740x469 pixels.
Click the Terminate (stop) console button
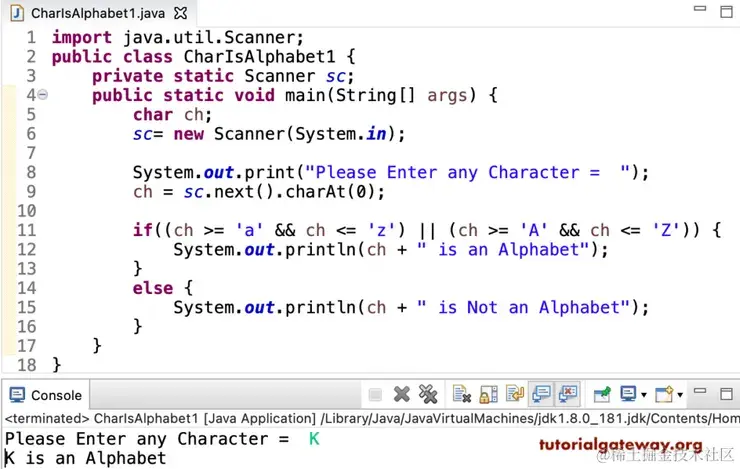coord(375,394)
